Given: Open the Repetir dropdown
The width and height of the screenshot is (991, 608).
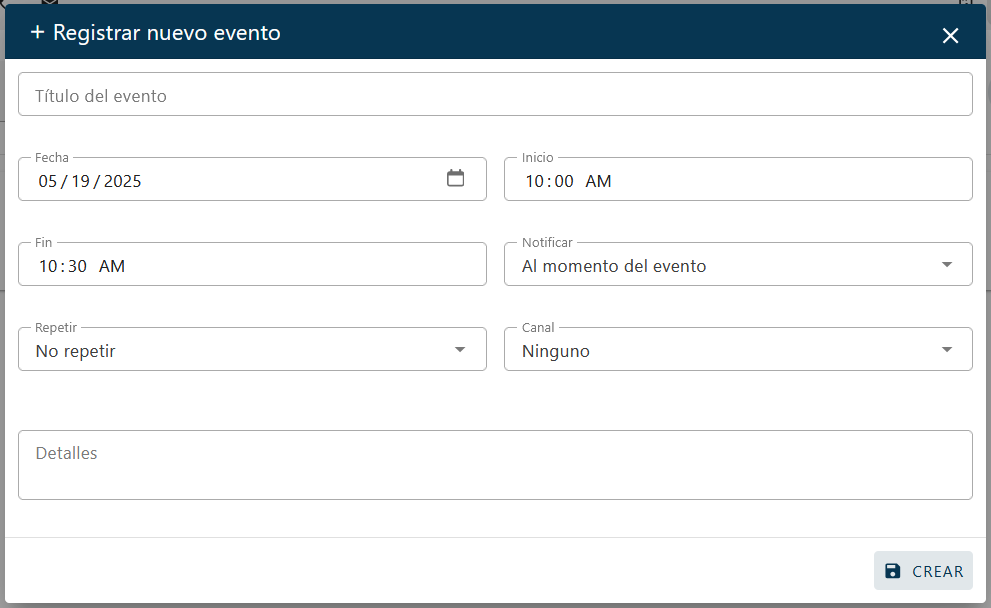Looking at the screenshot, I should (x=252, y=349).
